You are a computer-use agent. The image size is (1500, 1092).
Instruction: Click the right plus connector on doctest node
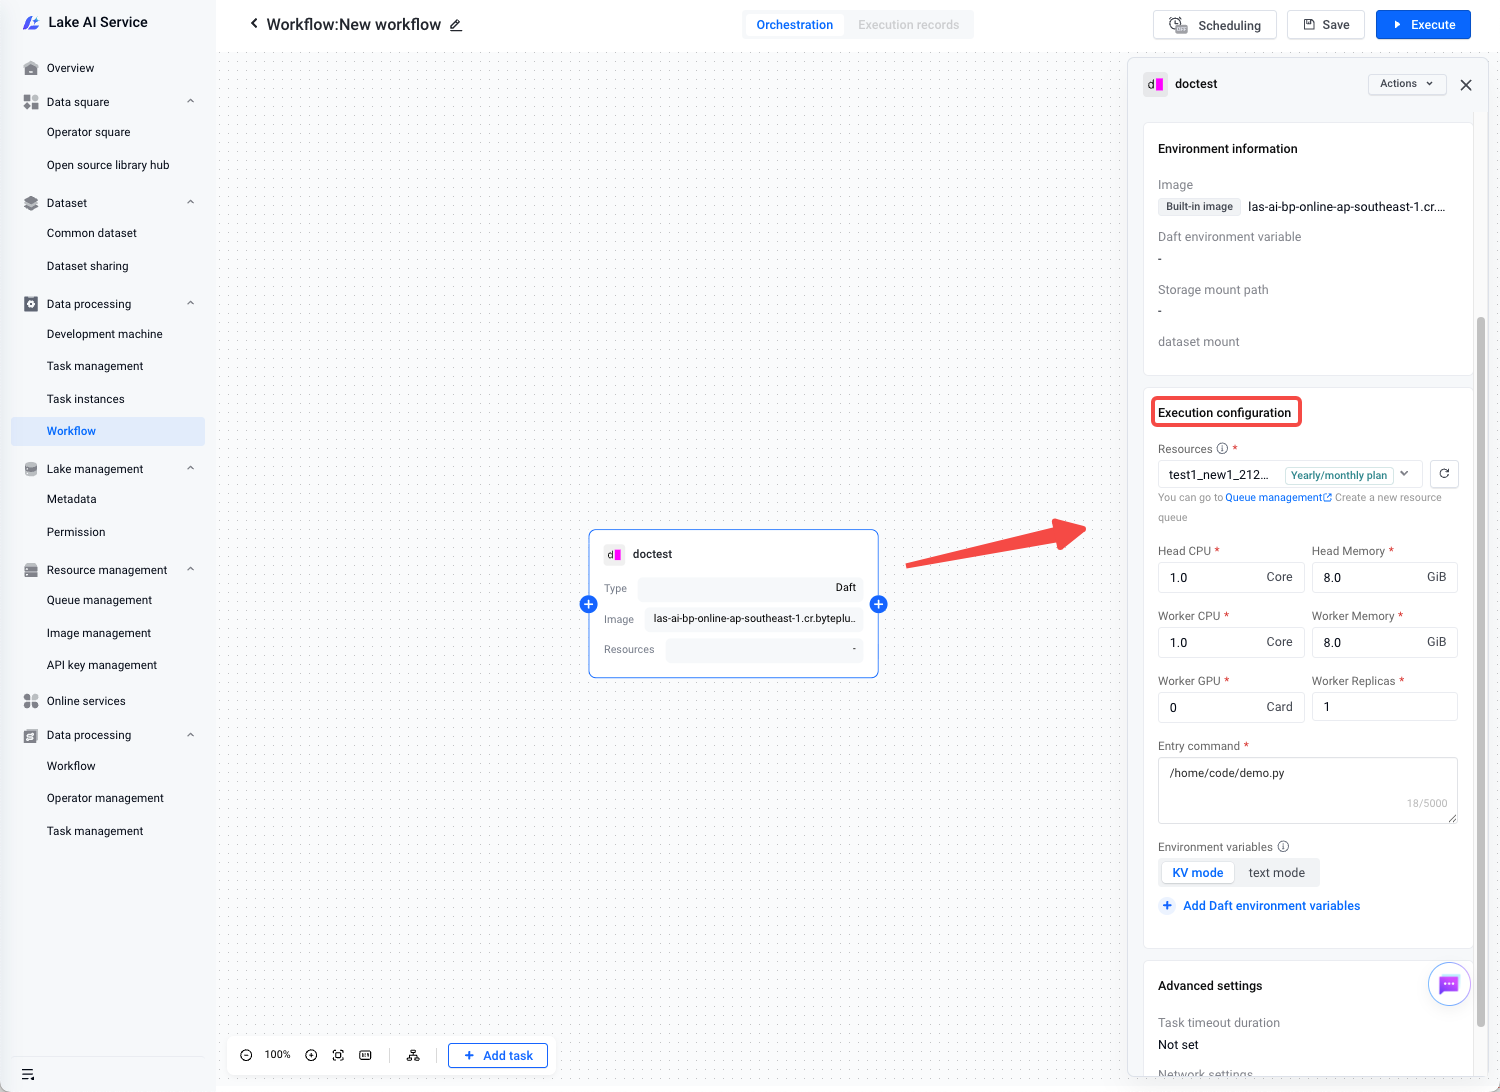[879, 604]
